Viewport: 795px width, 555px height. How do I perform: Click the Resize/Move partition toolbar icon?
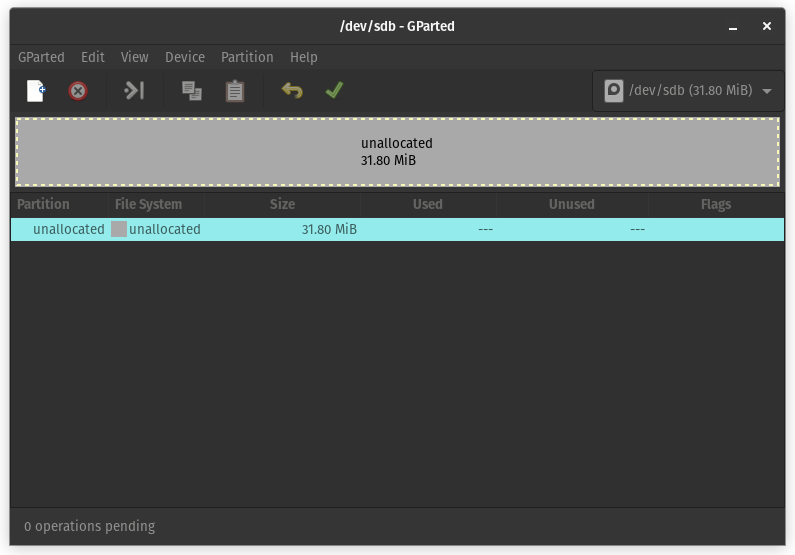pos(134,91)
